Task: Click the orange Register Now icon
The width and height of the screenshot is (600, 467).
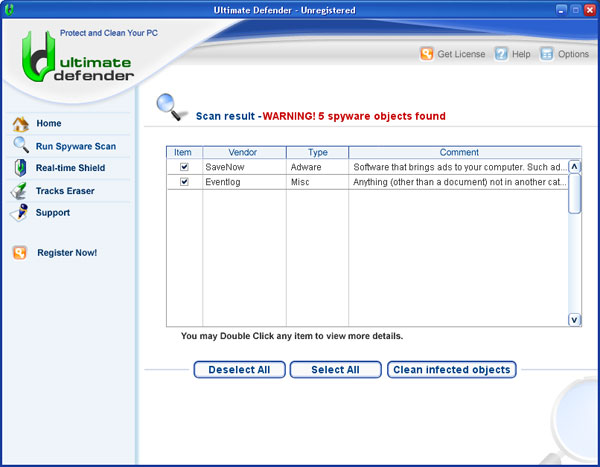Action: tap(20, 253)
